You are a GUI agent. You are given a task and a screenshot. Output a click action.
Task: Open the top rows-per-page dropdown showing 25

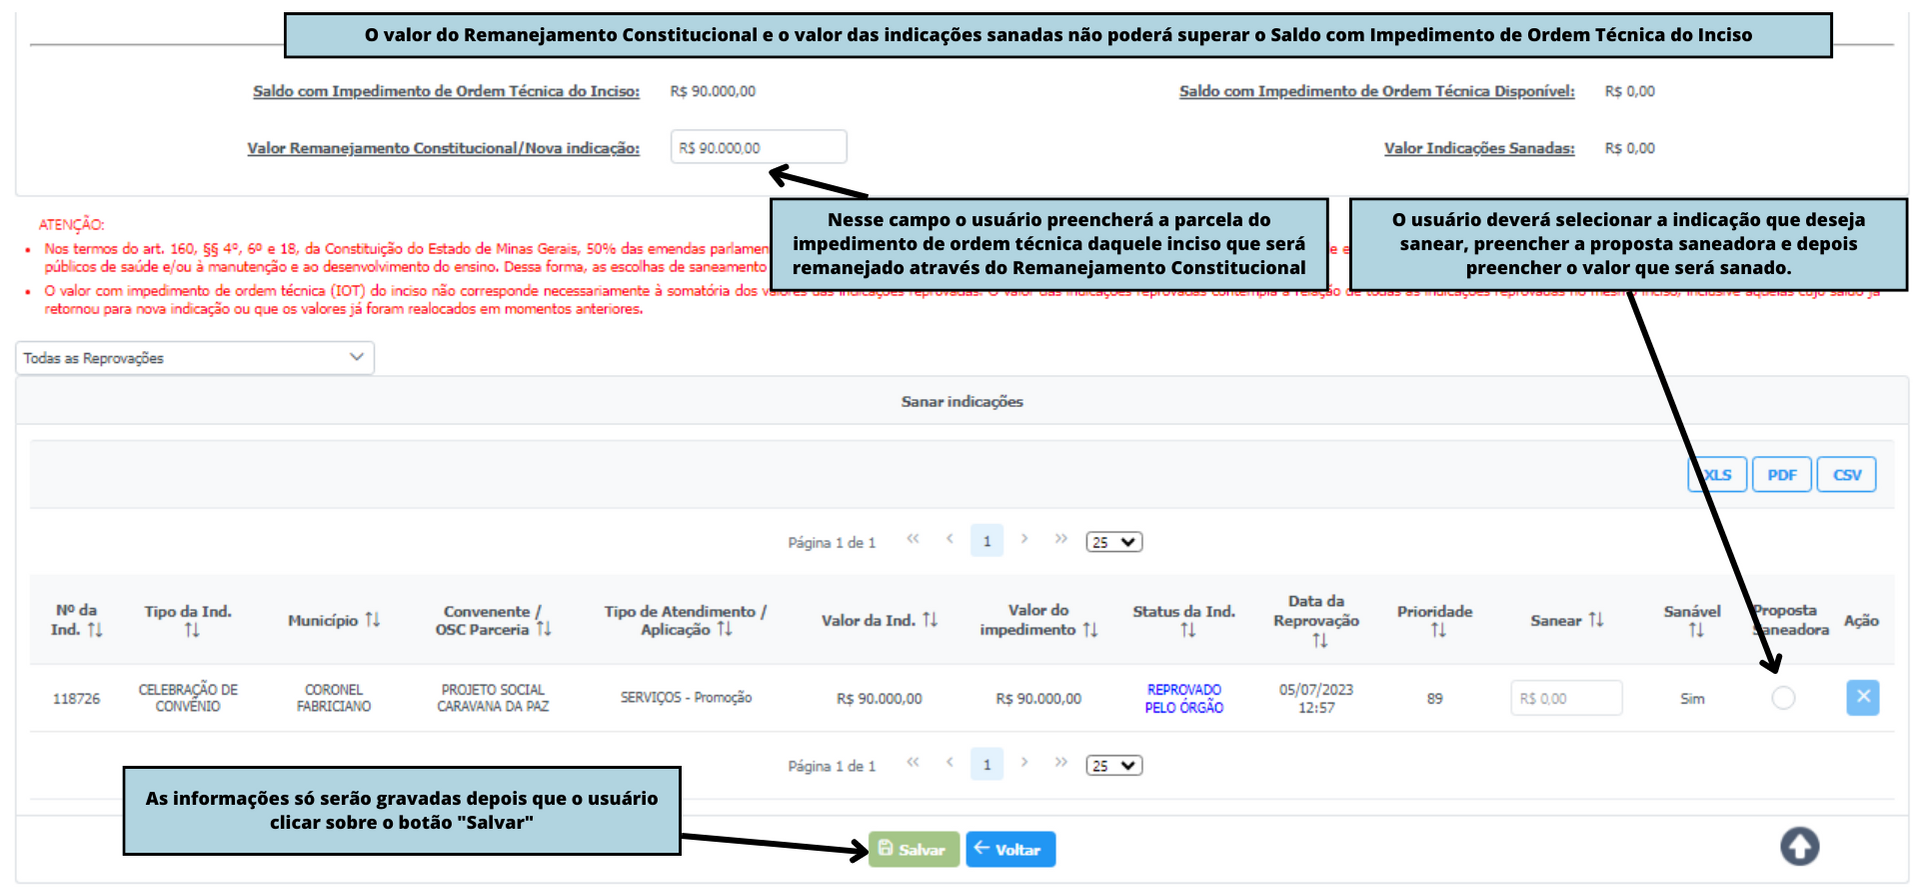(1114, 542)
